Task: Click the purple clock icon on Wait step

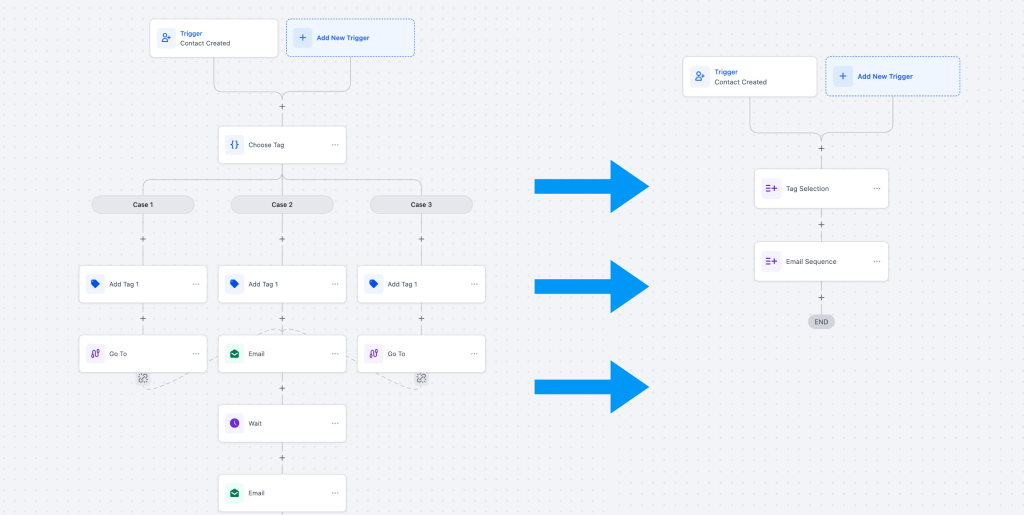Action: click(x=234, y=423)
